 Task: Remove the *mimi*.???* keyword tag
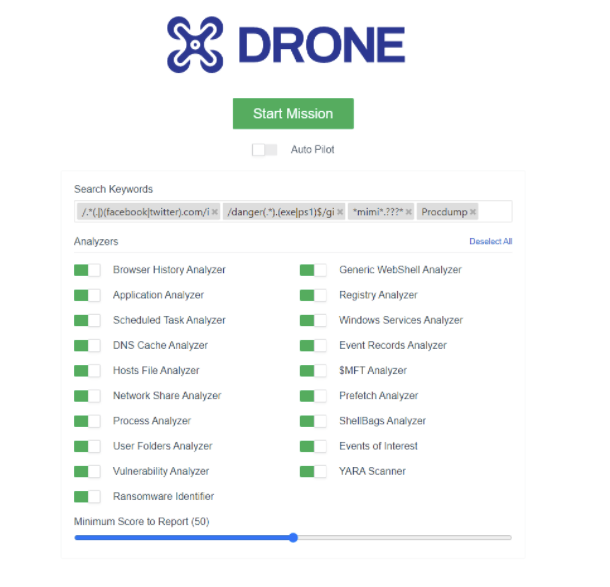tap(408, 212)
